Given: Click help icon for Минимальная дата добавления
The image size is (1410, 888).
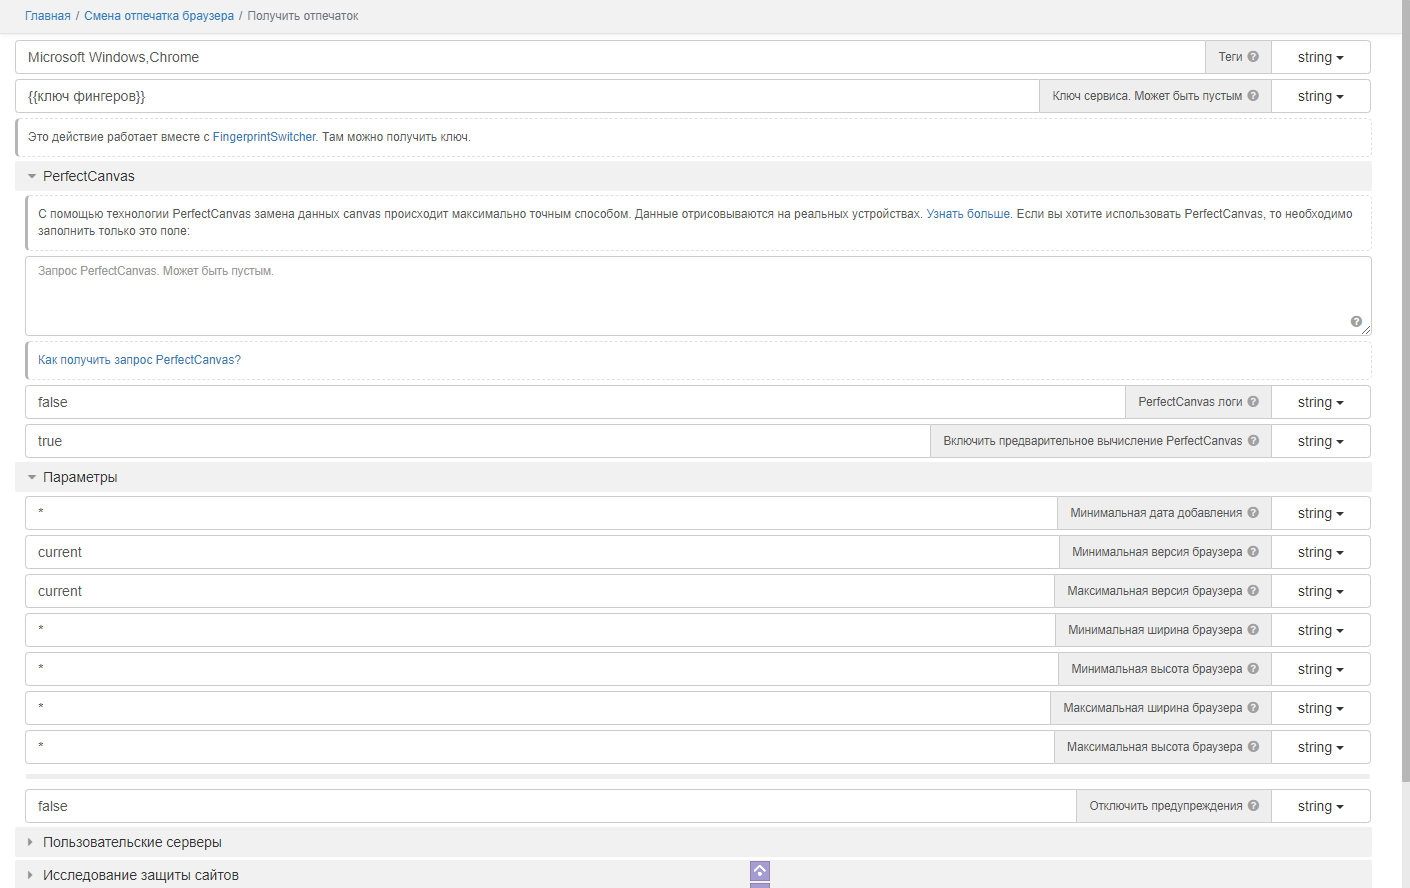Looking at the screenshot, I should pyautogui.click(x=1253, y=513).
